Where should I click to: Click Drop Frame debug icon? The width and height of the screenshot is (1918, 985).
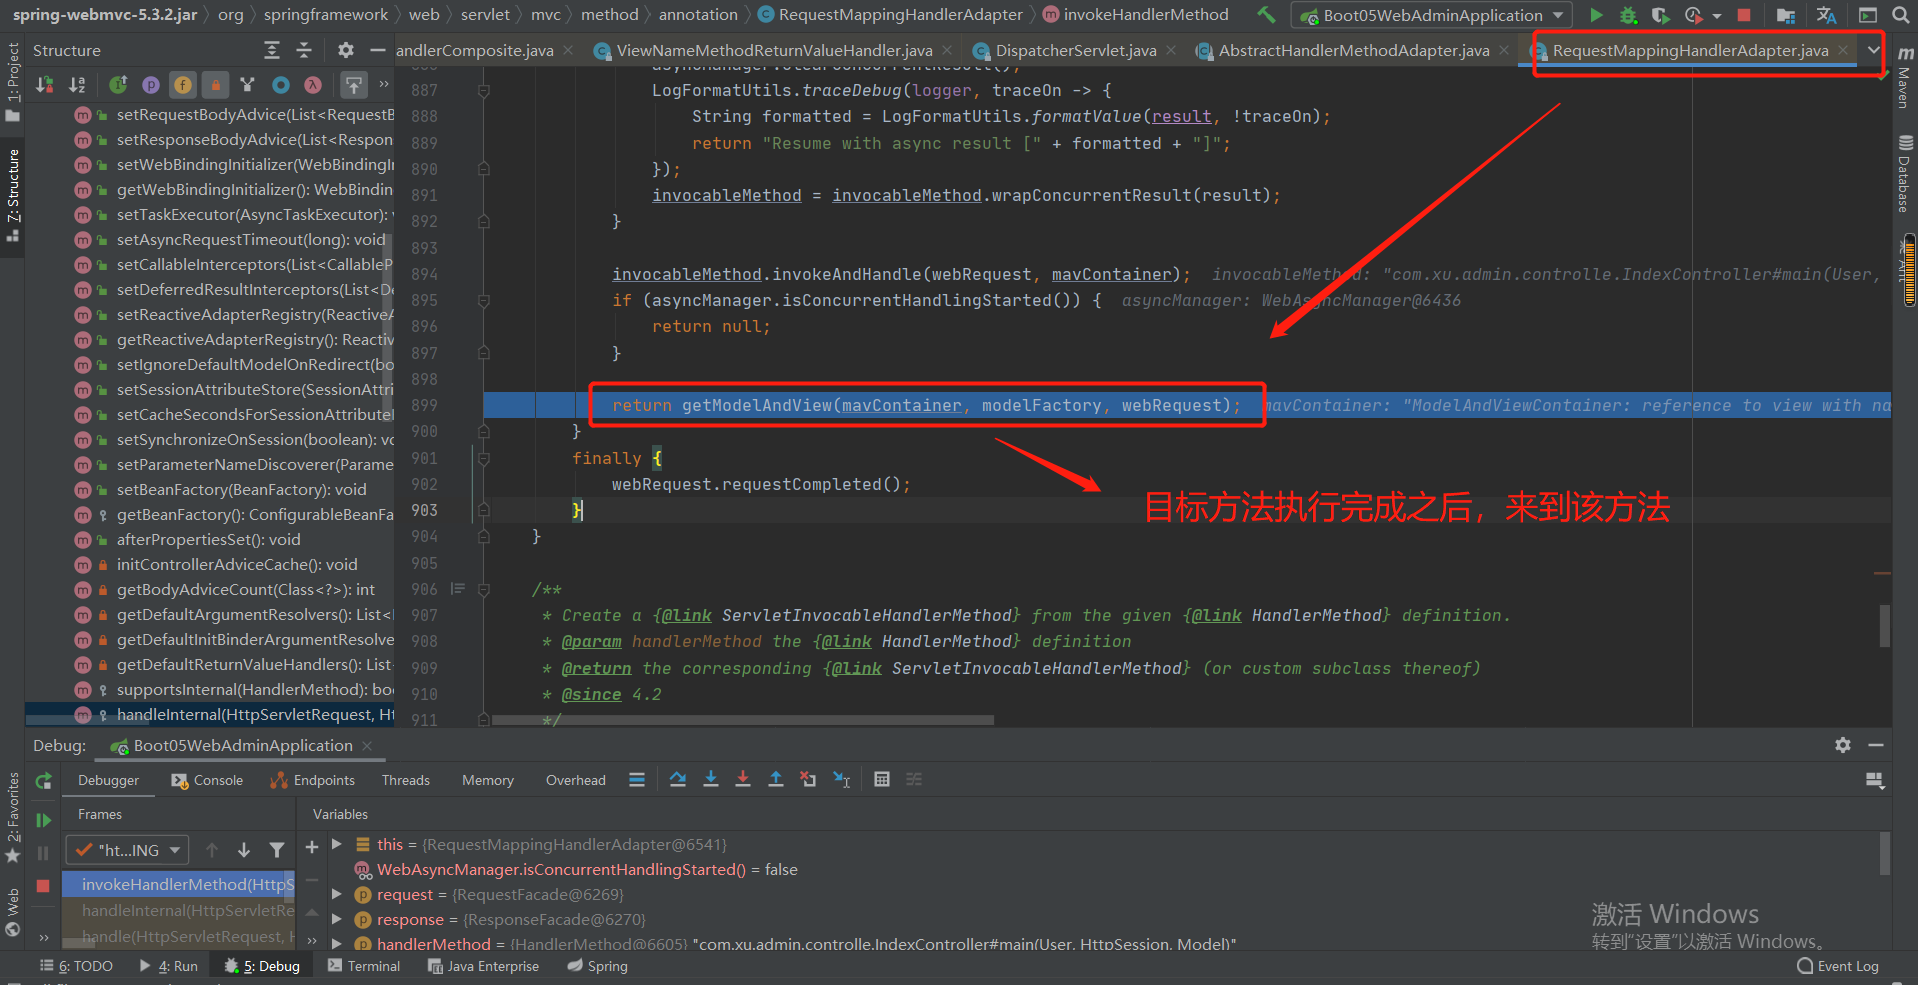click(x=808, y=780)
